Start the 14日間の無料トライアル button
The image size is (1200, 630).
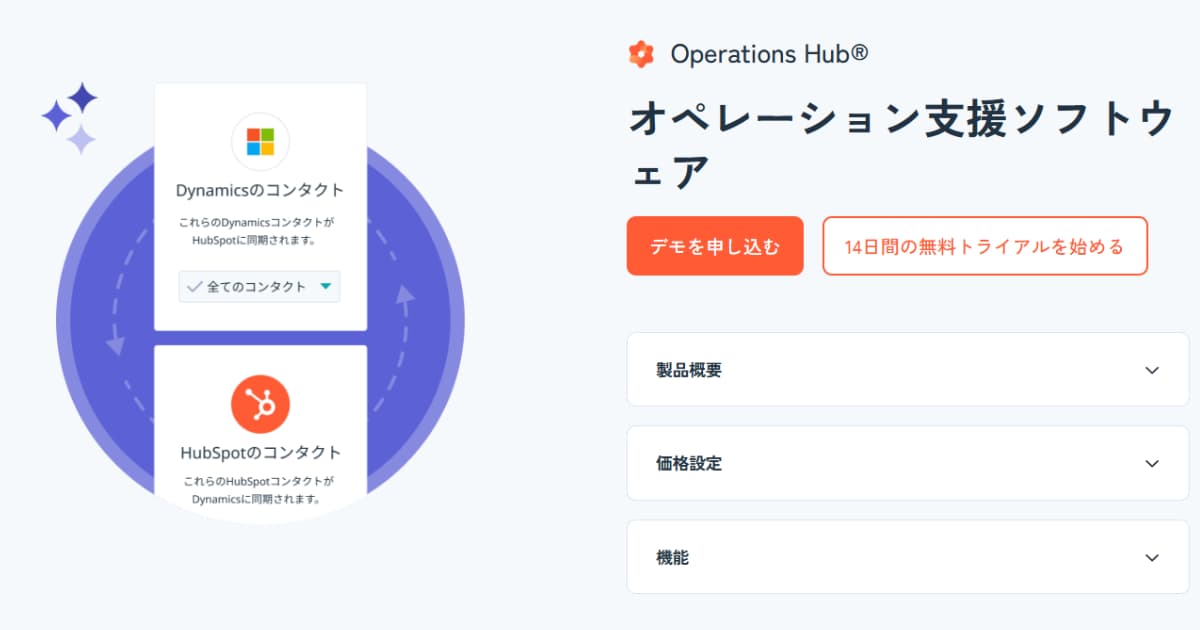click(x=985, y=246)
